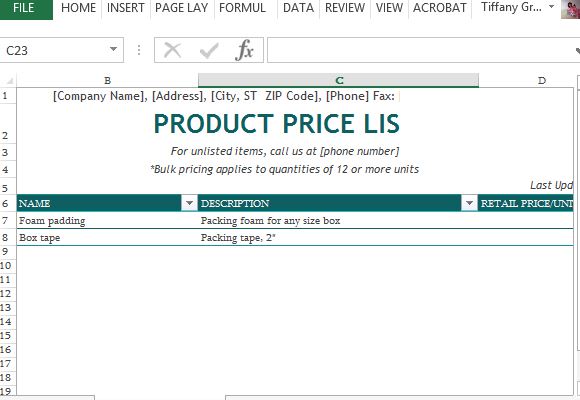The image size is (580, 400).
Task: Select the 'Foam padding' cell
Action: tap(107, 221)
